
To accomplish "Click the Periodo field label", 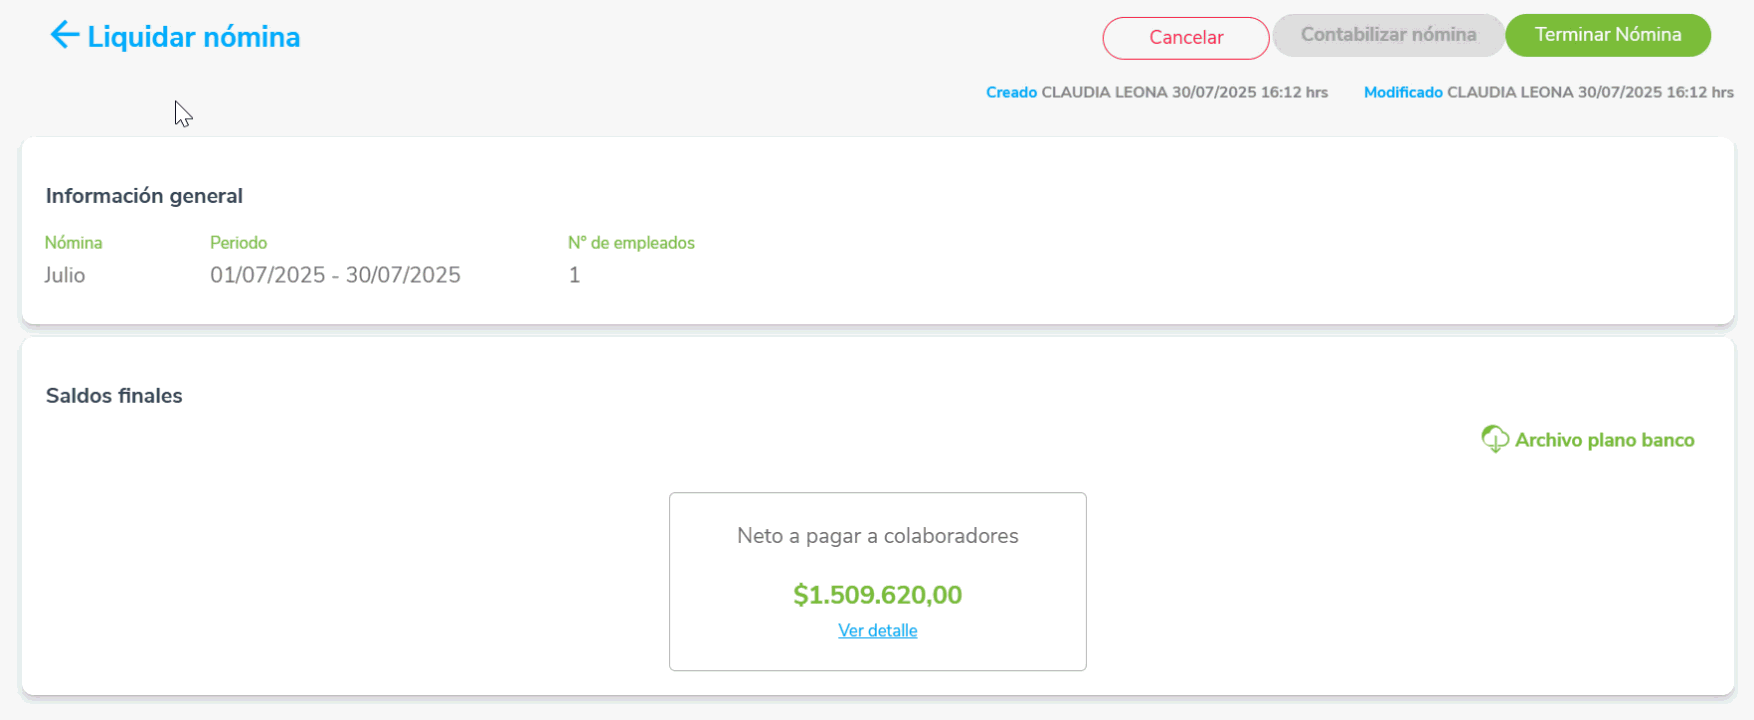I will (238, 243).
